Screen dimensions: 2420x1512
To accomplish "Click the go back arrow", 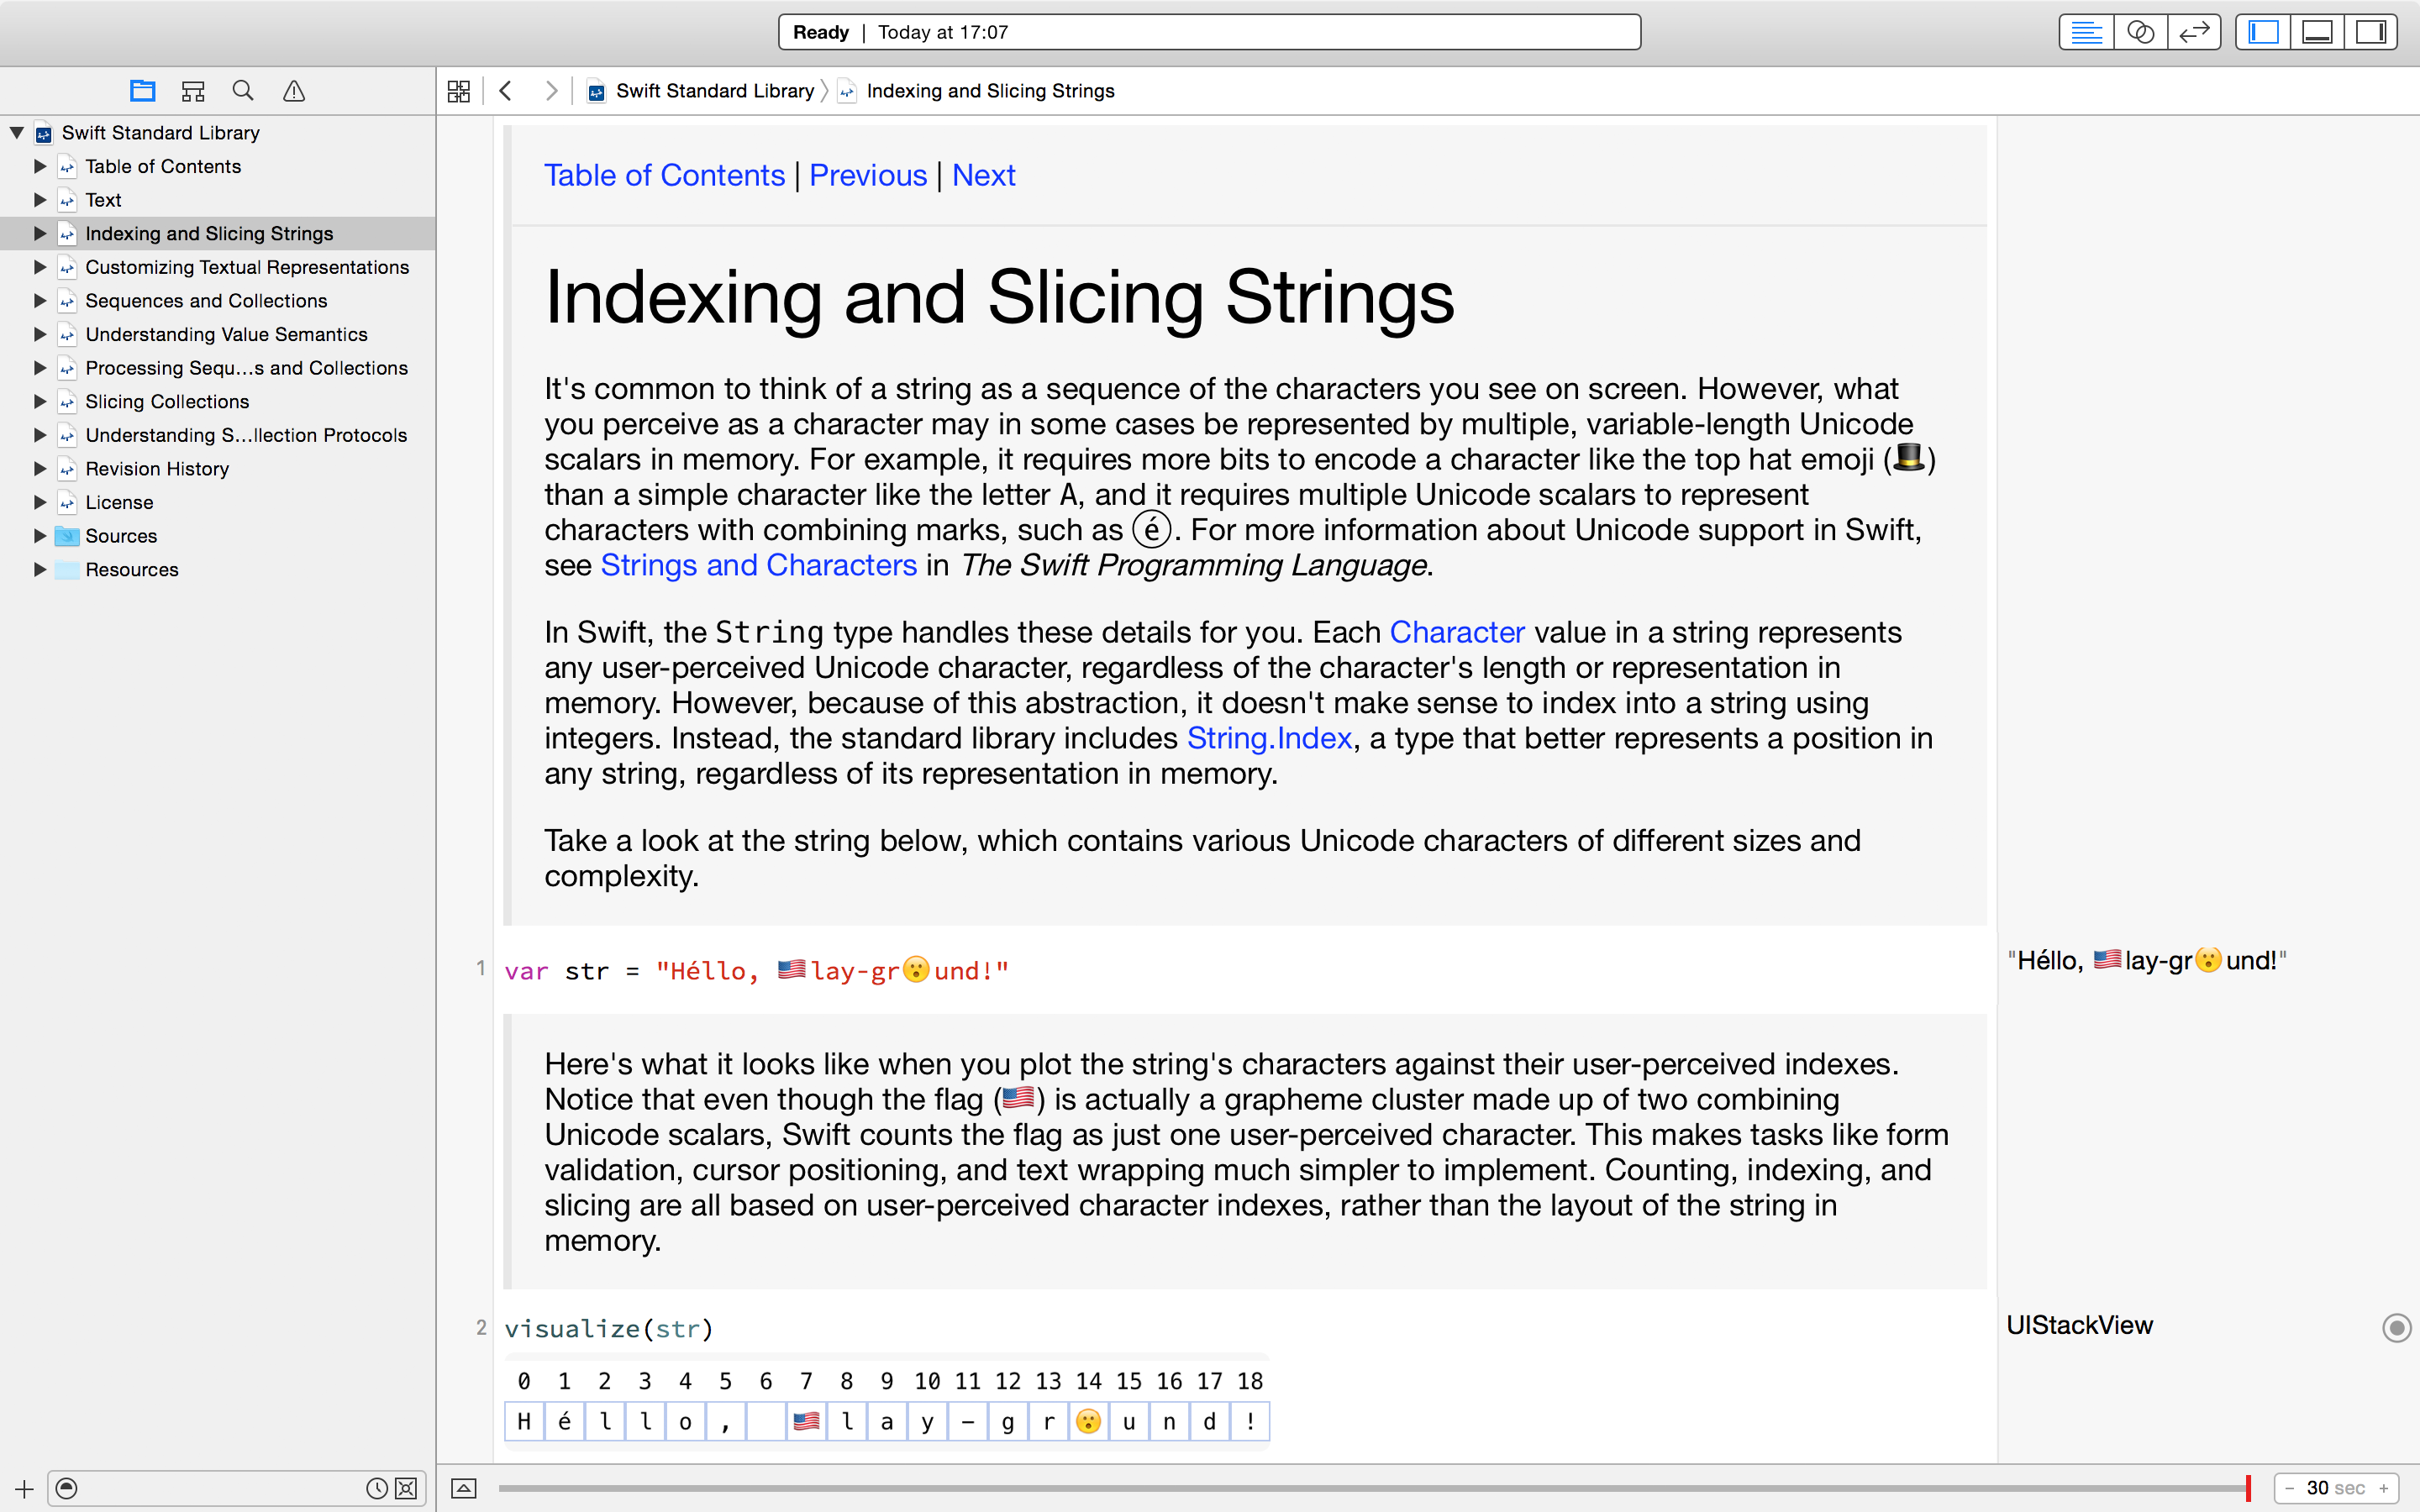I will (506, 91).
